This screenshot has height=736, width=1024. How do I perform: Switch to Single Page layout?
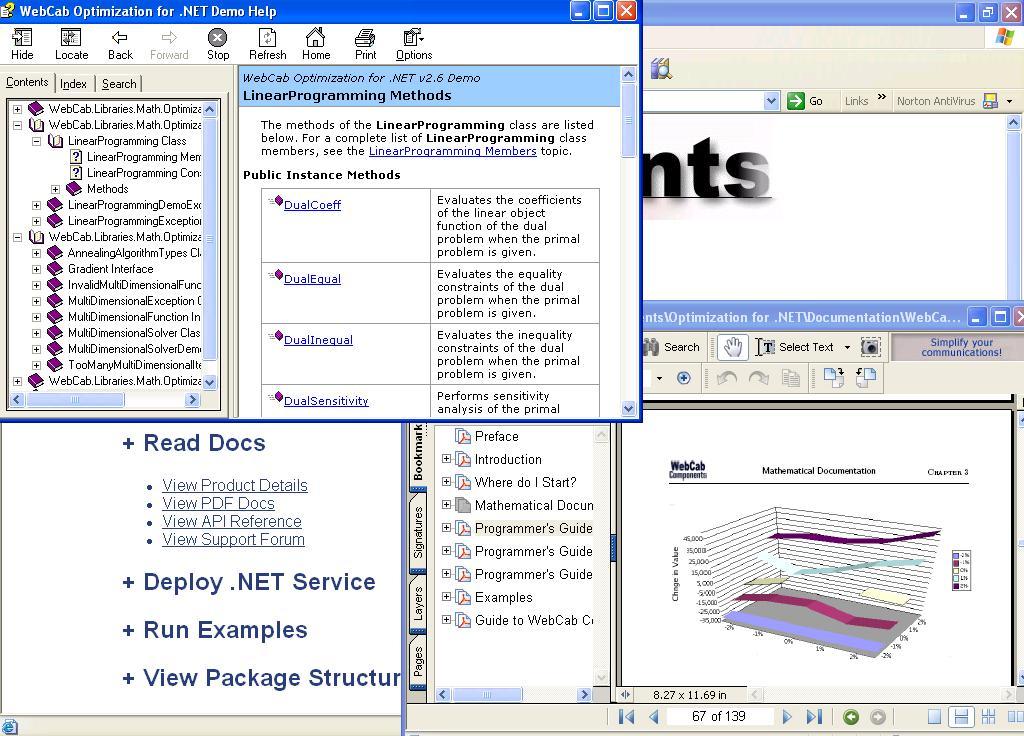tap(935, 716)
